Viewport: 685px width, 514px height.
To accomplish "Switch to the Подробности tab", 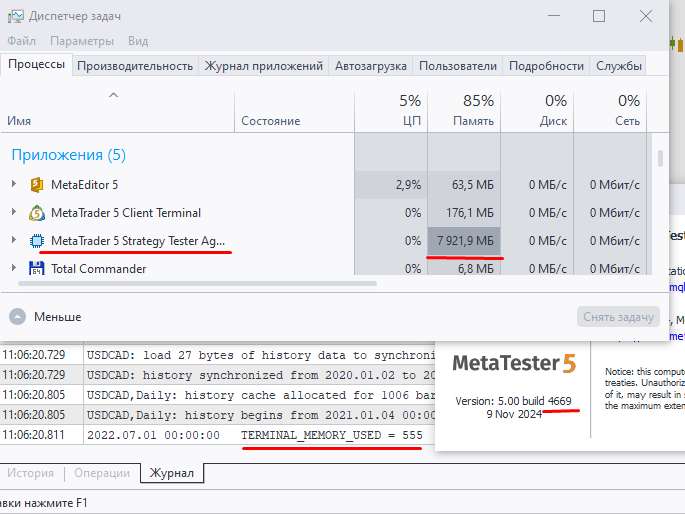I will (x=546, y=66).
